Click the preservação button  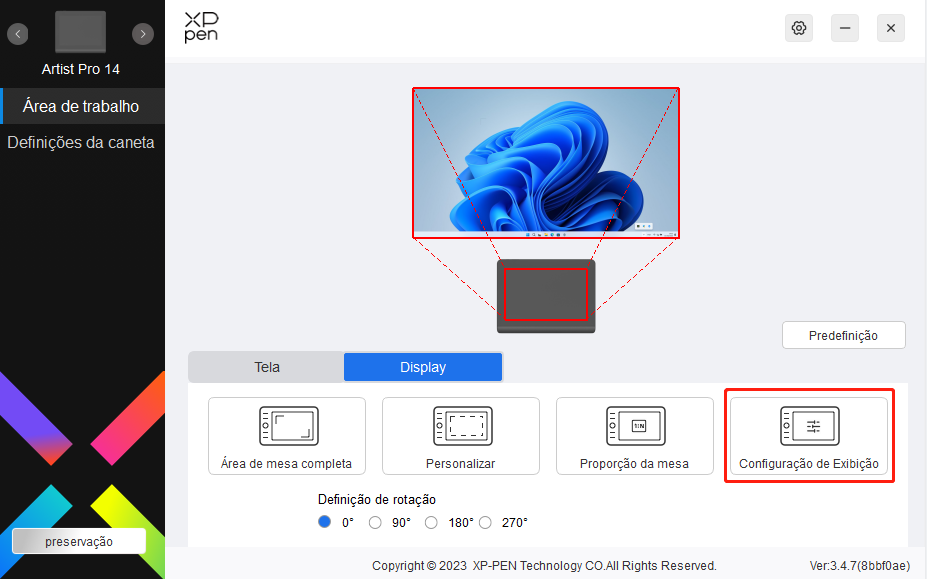click(79, 541)
